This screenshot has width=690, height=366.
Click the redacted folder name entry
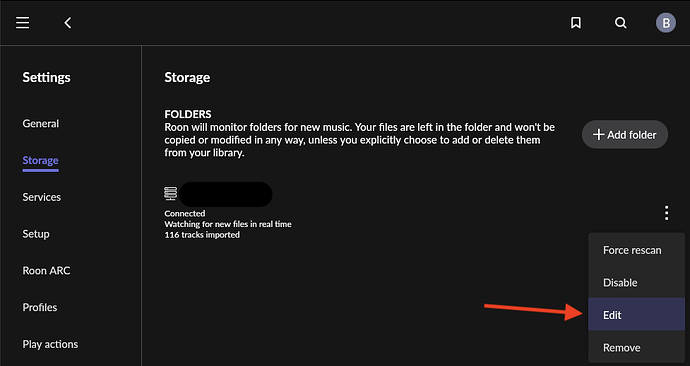tap(226, 194)
